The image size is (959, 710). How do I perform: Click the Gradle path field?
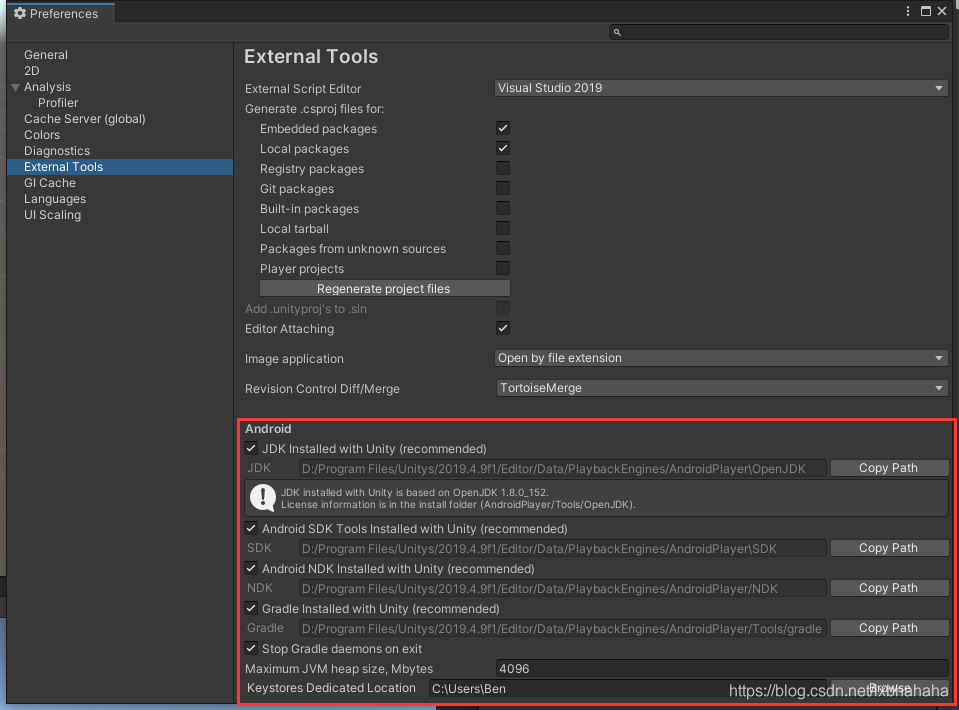[562, 629]
